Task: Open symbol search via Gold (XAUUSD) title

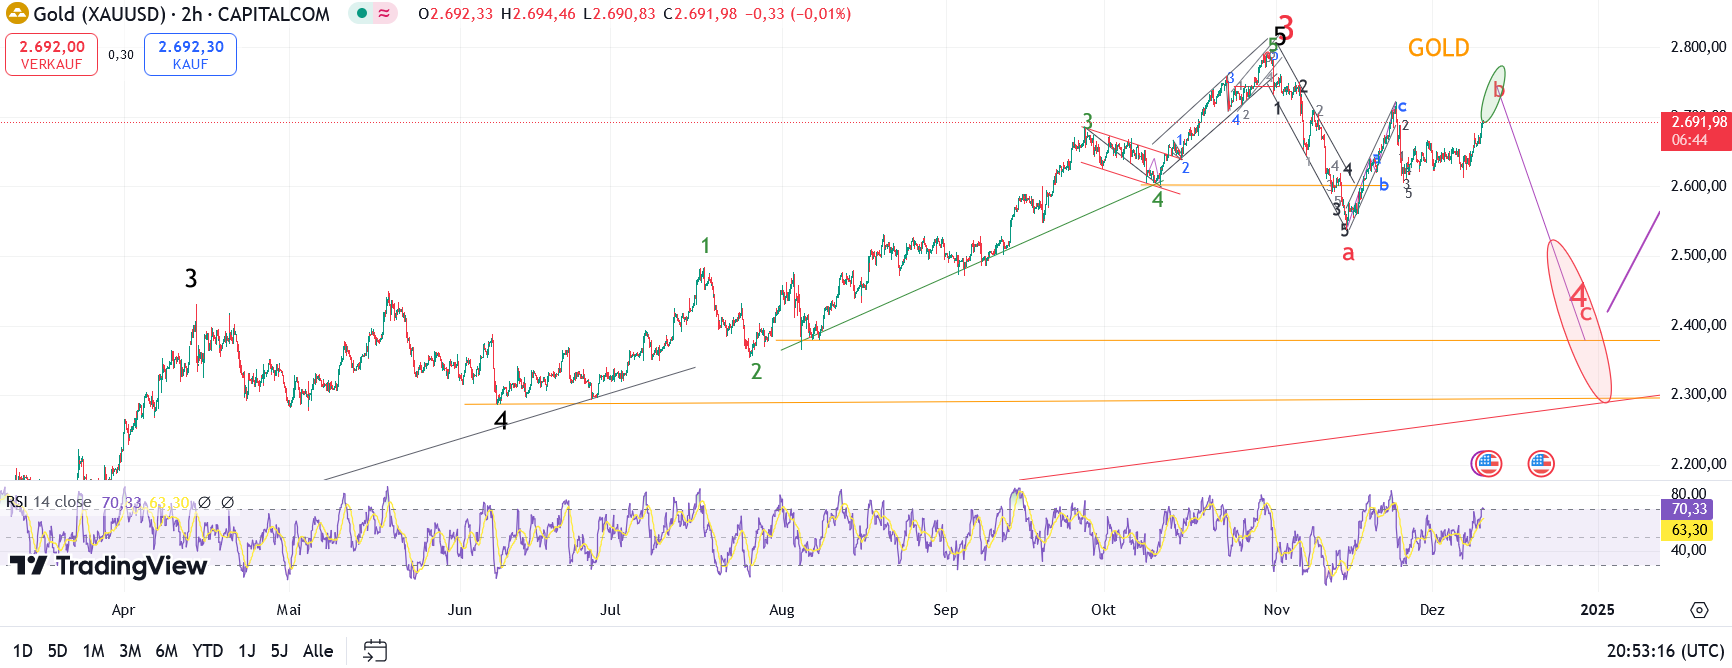Action: coord(100,14)
